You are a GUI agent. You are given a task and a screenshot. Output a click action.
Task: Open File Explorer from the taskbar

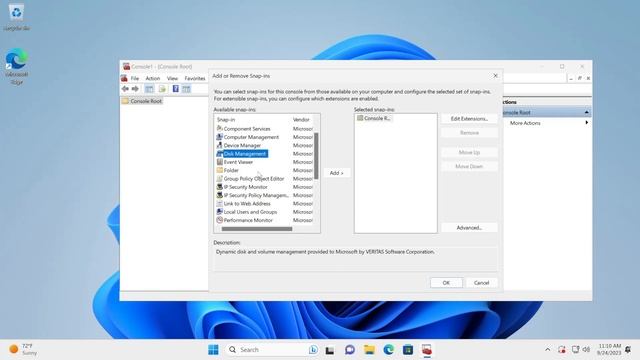(369, 350)
